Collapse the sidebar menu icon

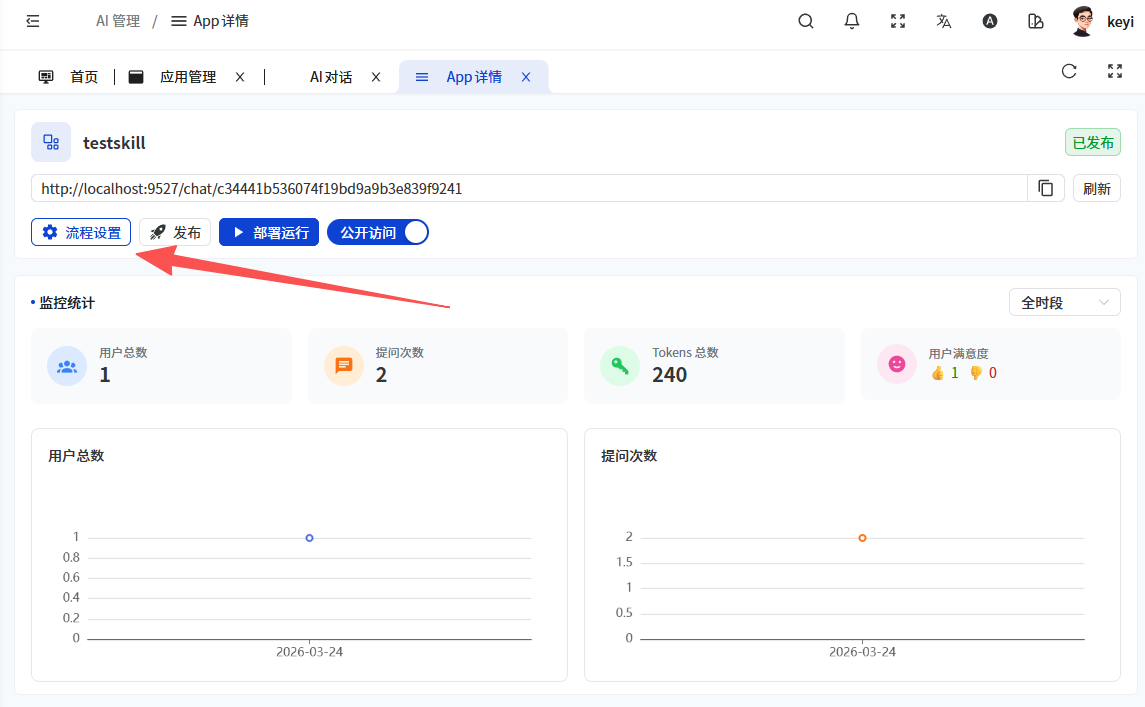pyautogui.click(x=33, y=21)
